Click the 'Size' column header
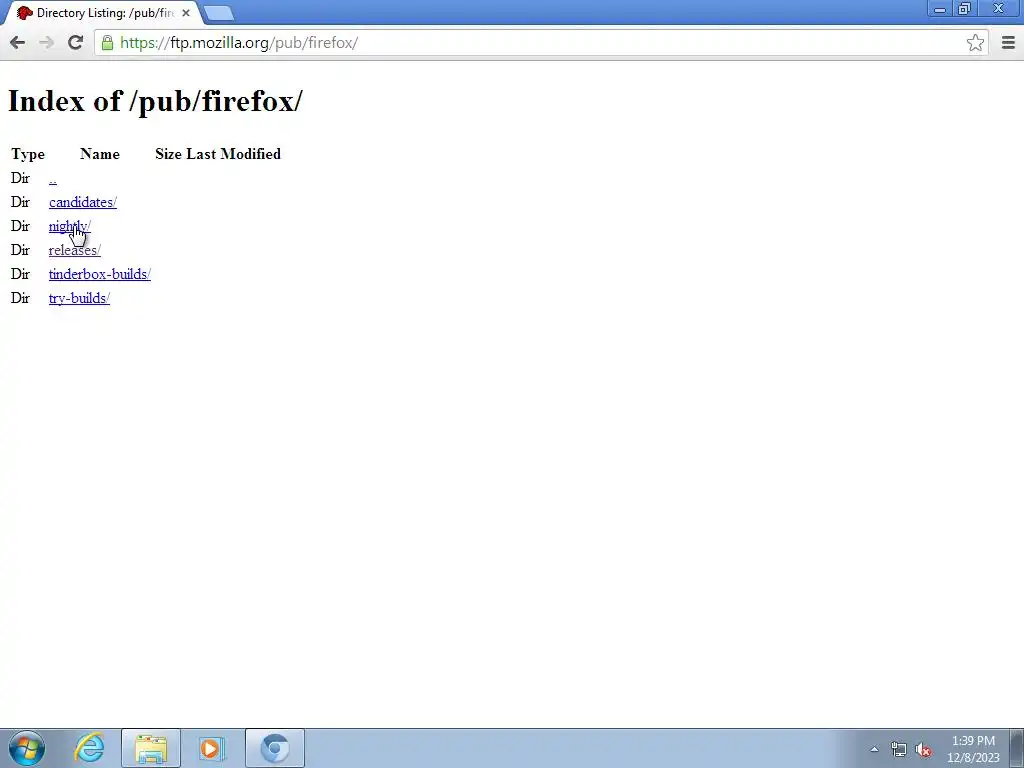Viewport: 1024px width, 768px height. (168, 154)
